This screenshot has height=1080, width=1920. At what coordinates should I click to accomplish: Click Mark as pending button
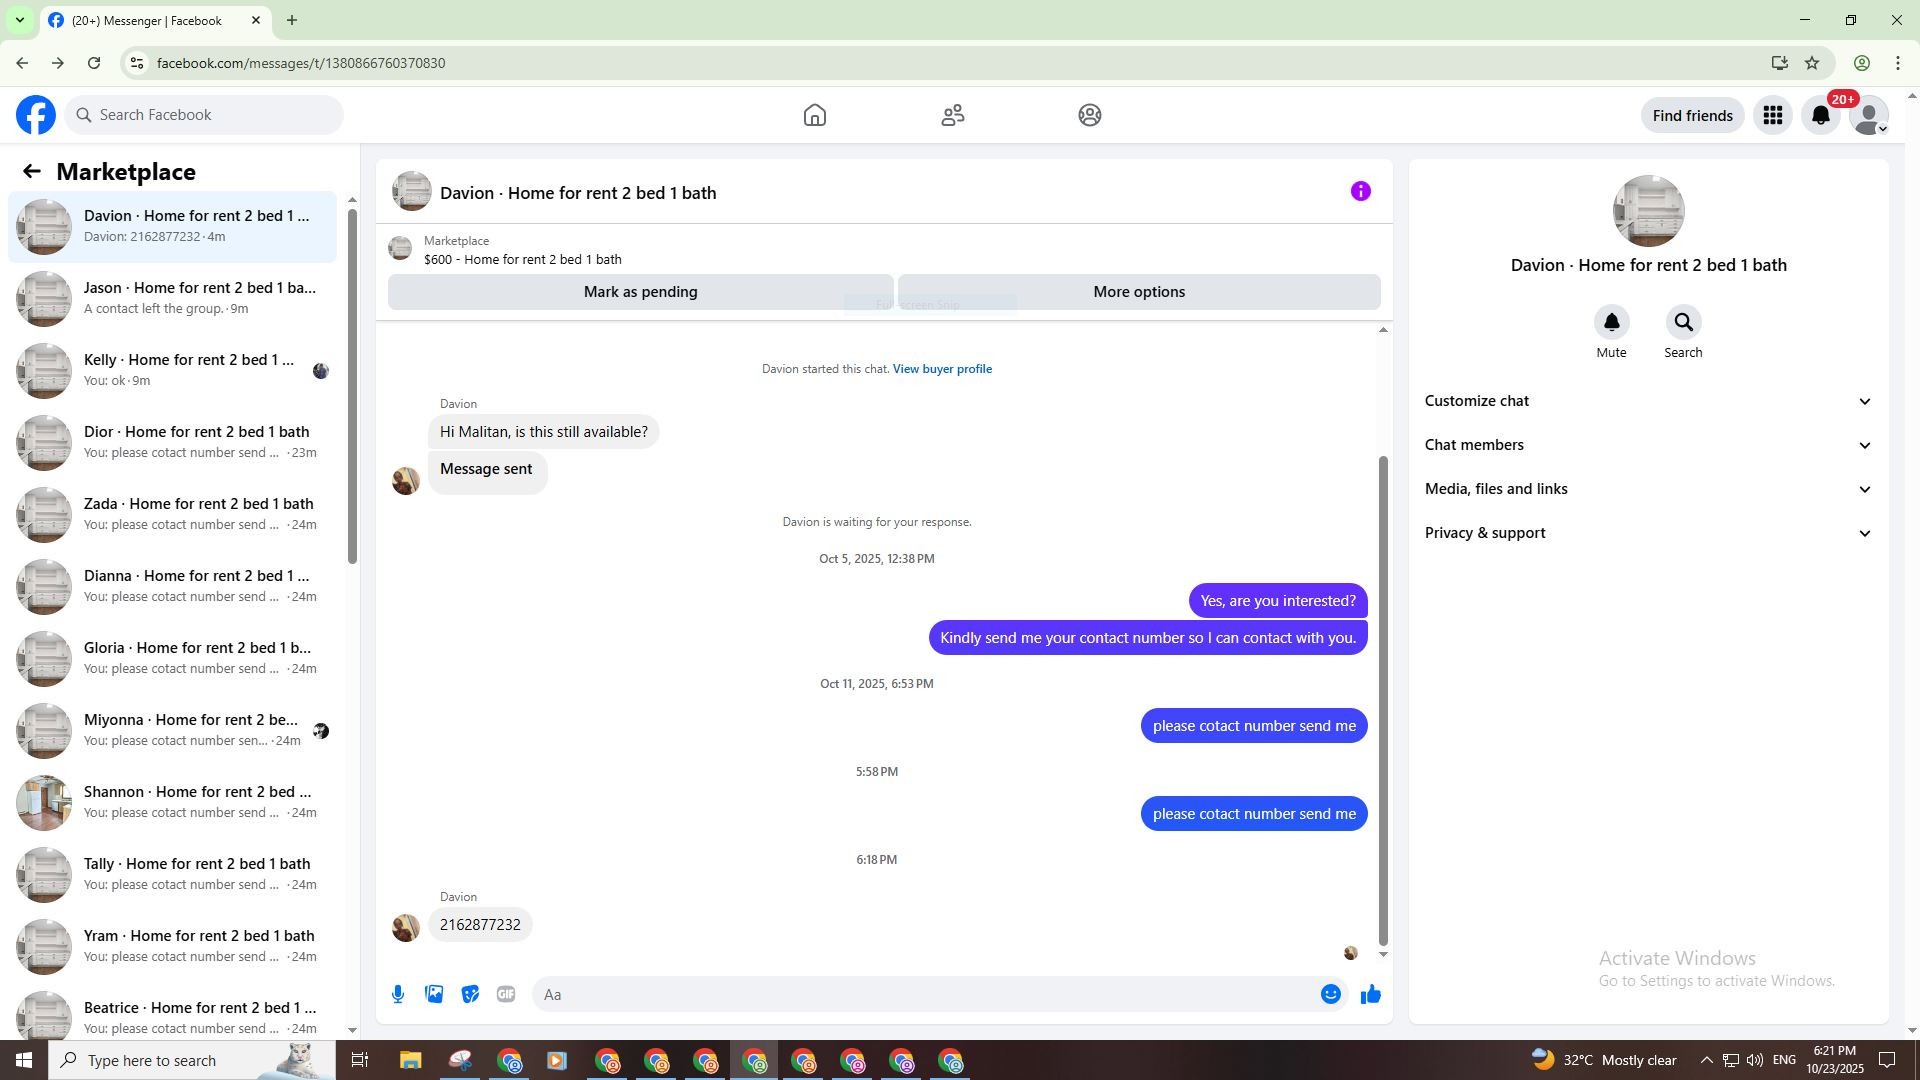pyautogui.click(x=640, y=292)
